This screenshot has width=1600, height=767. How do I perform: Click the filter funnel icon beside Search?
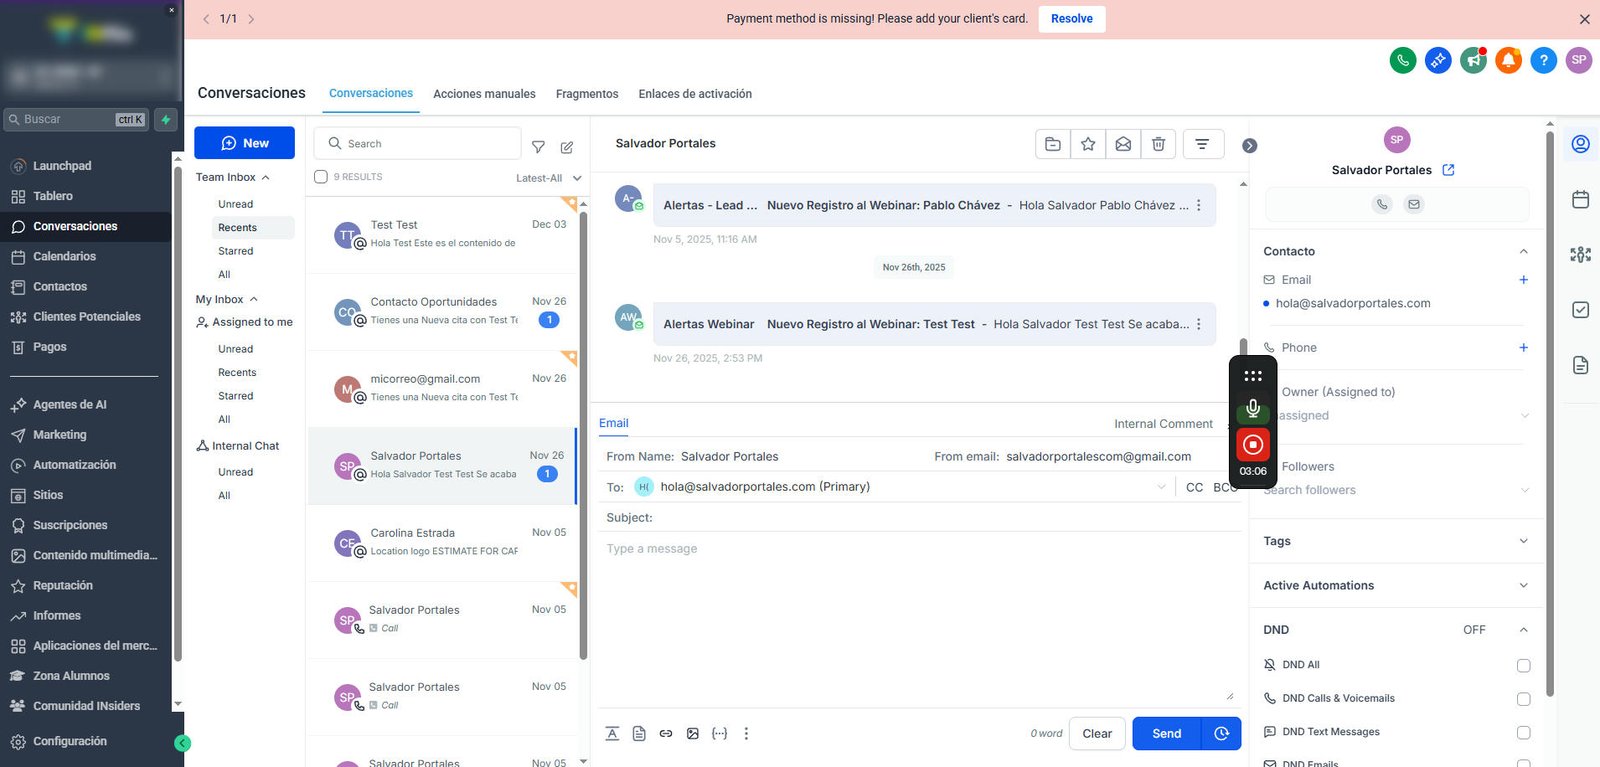(538, 147)
